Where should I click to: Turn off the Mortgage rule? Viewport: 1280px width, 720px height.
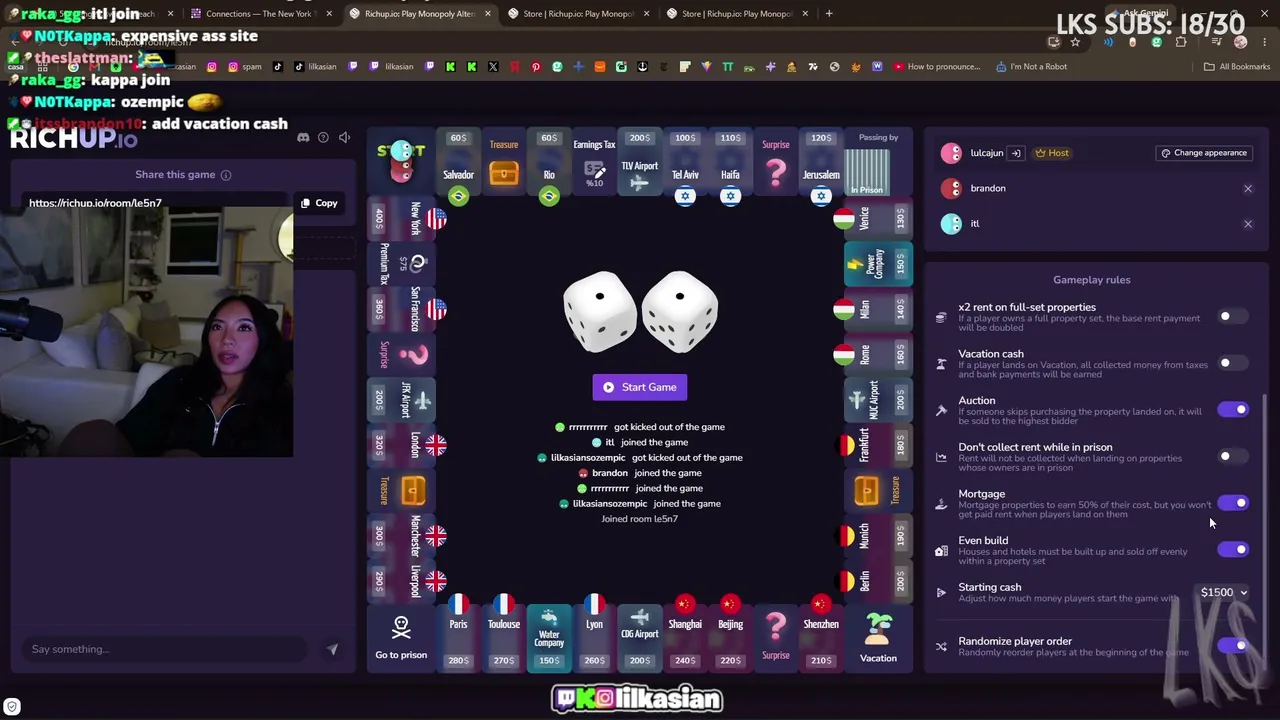(x=1232, y=502)
